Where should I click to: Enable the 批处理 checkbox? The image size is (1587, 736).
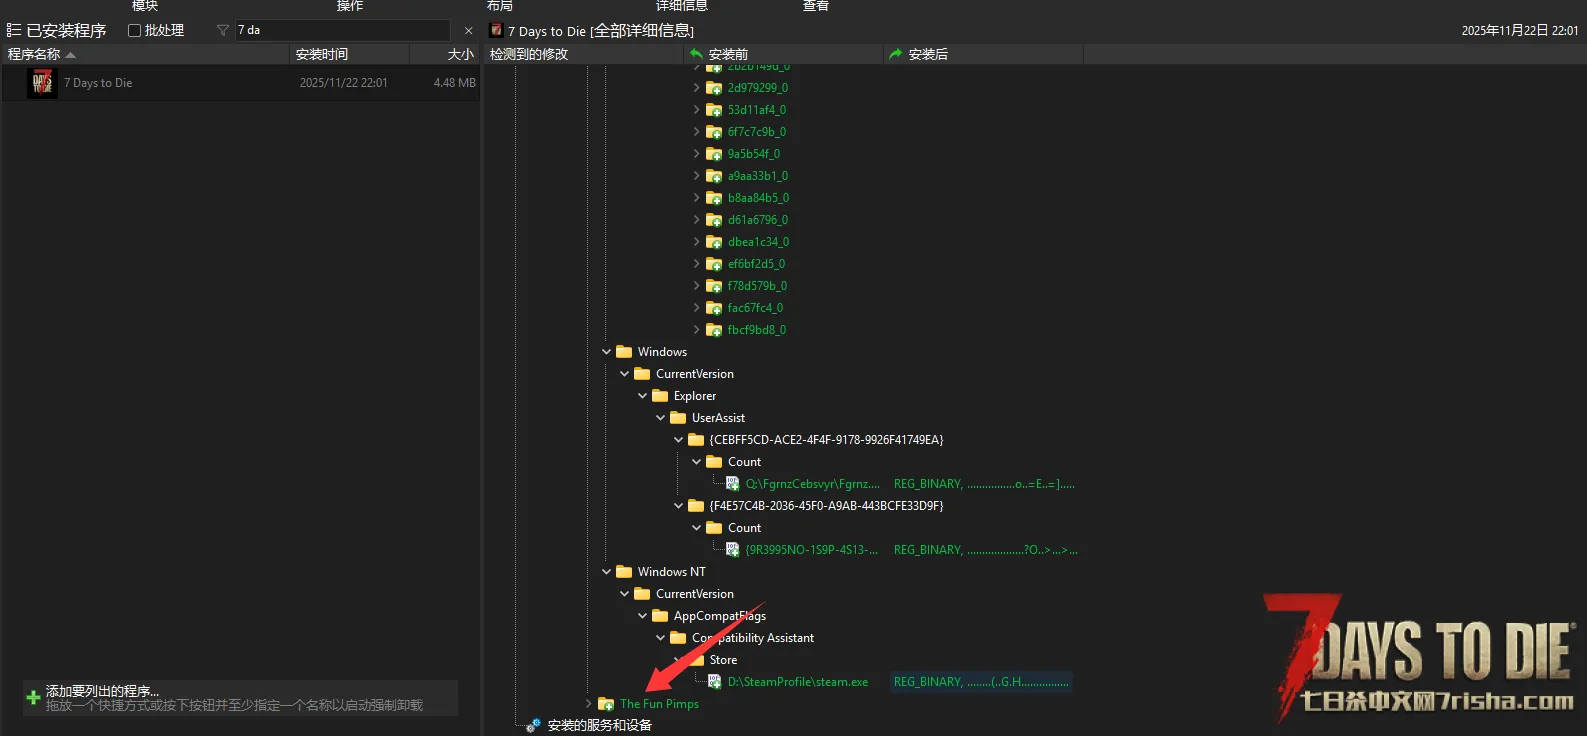(134, 31)
